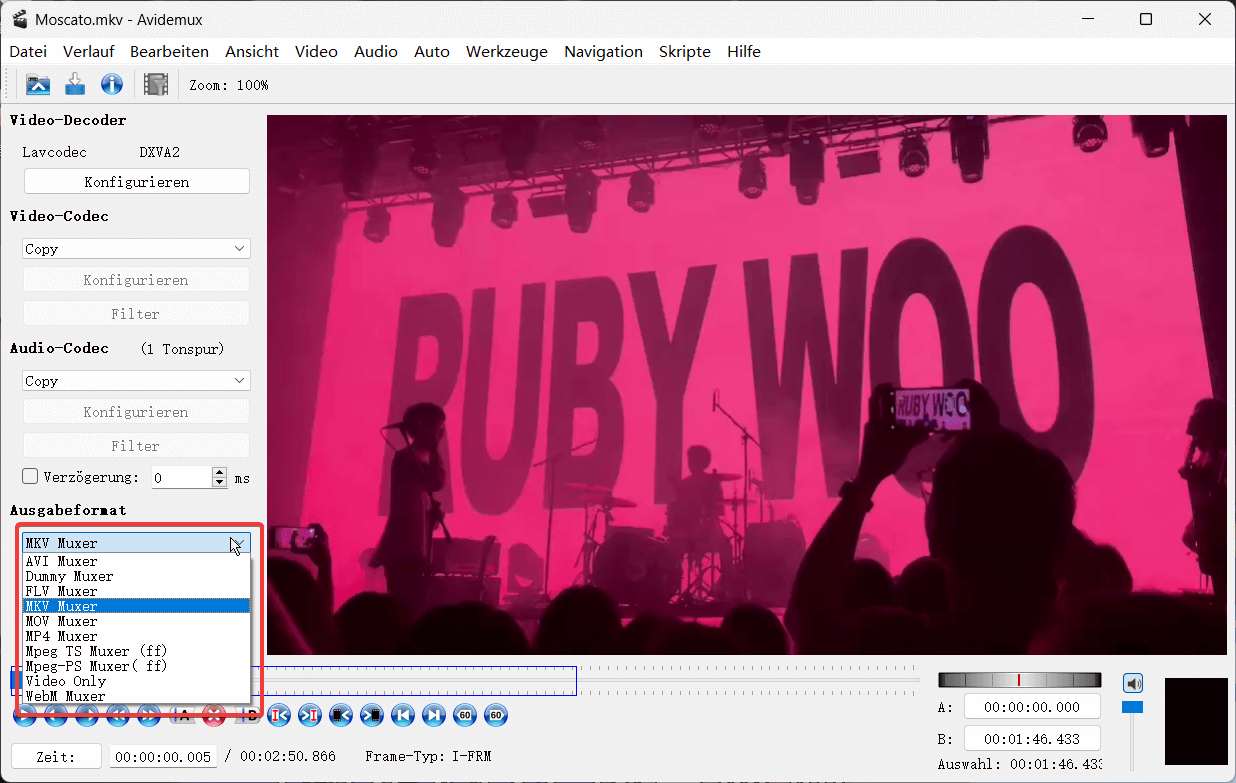
Task: Jump backward 60 seconds
Action: (465, 715)
